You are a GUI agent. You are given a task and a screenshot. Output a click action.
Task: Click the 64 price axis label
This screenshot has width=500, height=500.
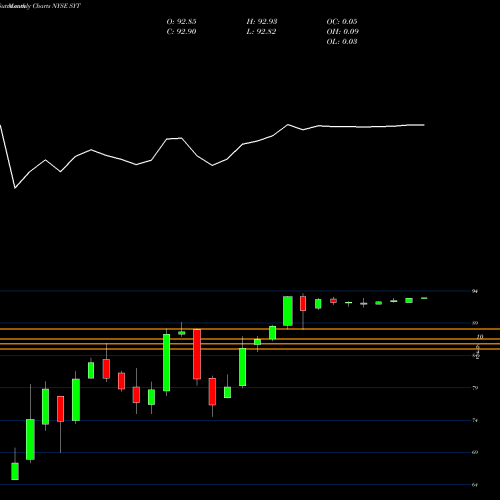point(475,485)
